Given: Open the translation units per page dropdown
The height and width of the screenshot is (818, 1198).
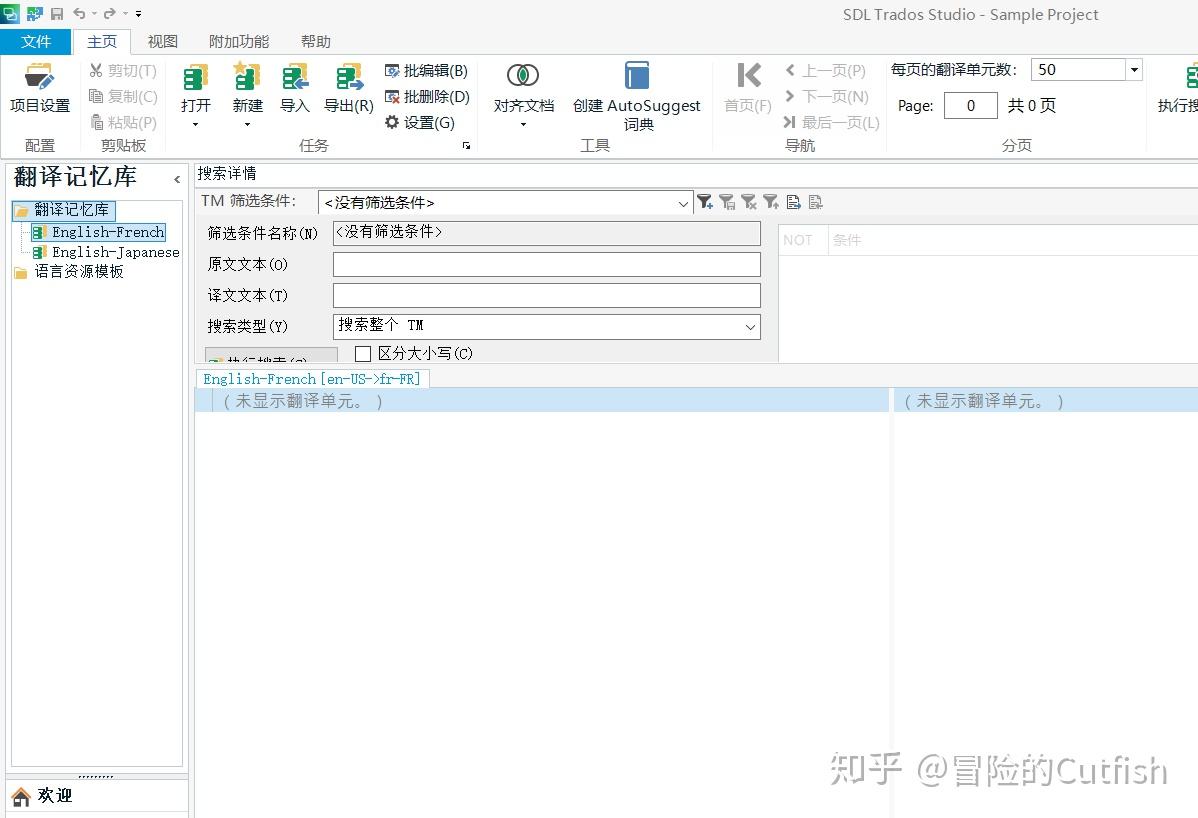Looking at the screenshot, I should pyautogui.click(x=1132, y=69).
